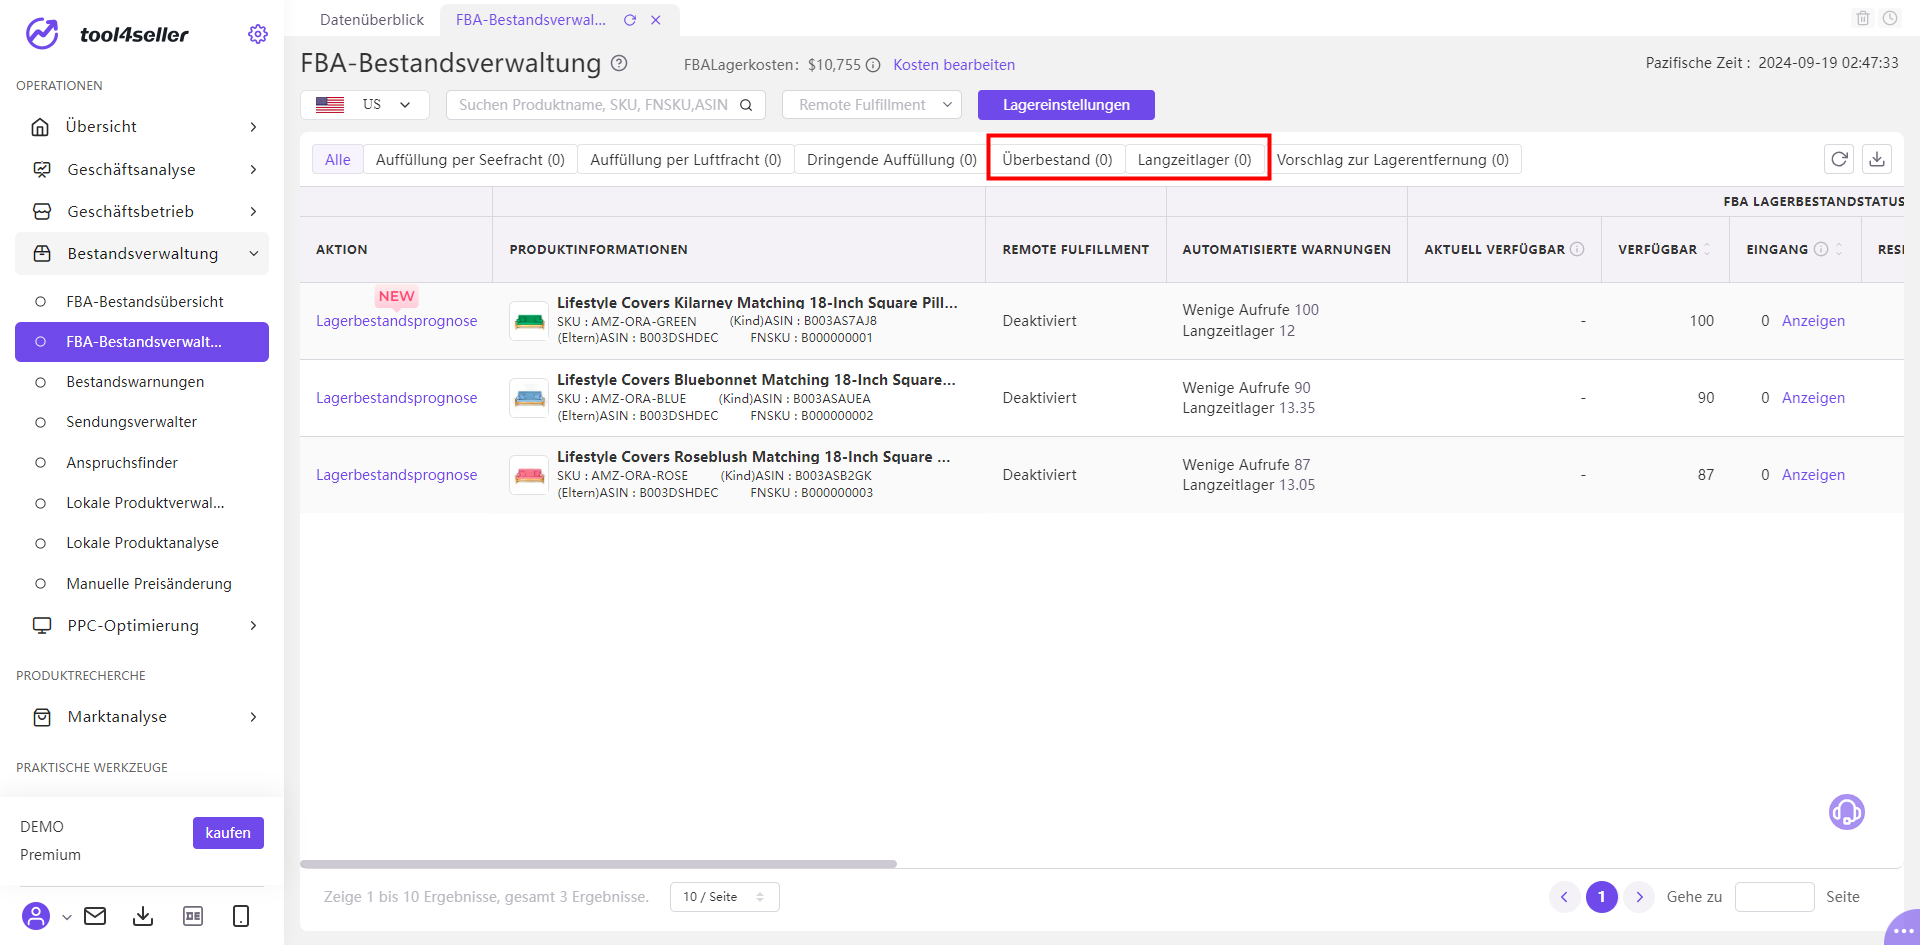This screenshot has height=945, width=1920.
Task: Select the Überbestand (0) filter
Action: 1057,160
